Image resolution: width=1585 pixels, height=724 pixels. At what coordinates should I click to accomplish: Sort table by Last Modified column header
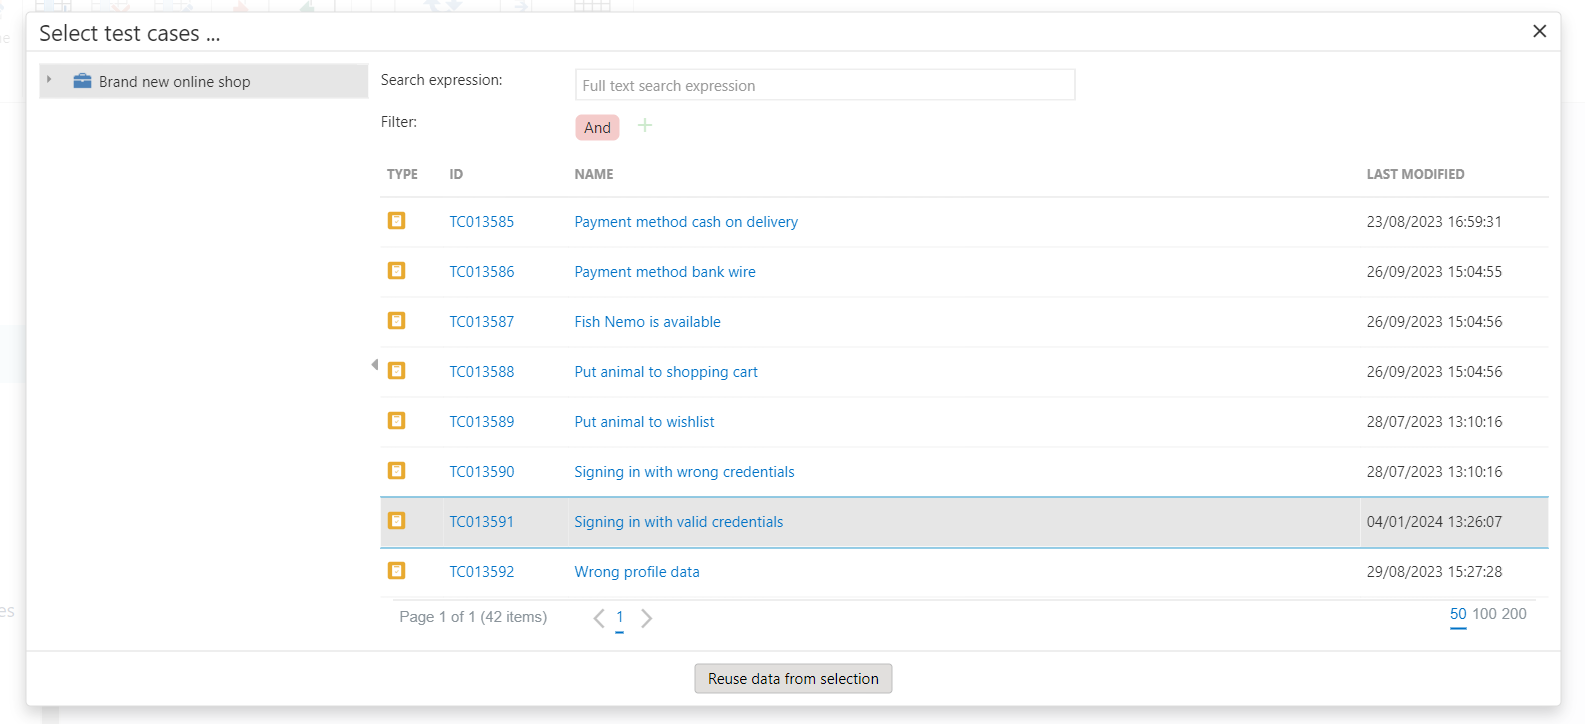pos(1415,174)
